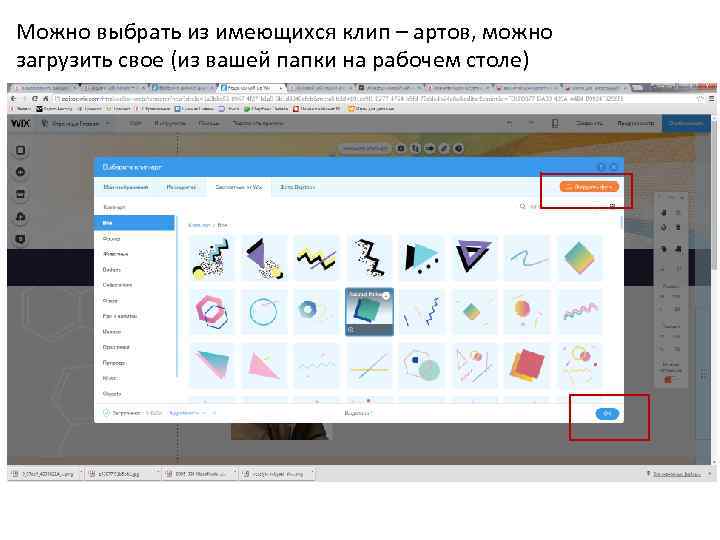Image resolution: width=720 pixels, height=540 pixels.
Task: Choose the blue triangle with black dots clipart
Action: pos(422,259)
